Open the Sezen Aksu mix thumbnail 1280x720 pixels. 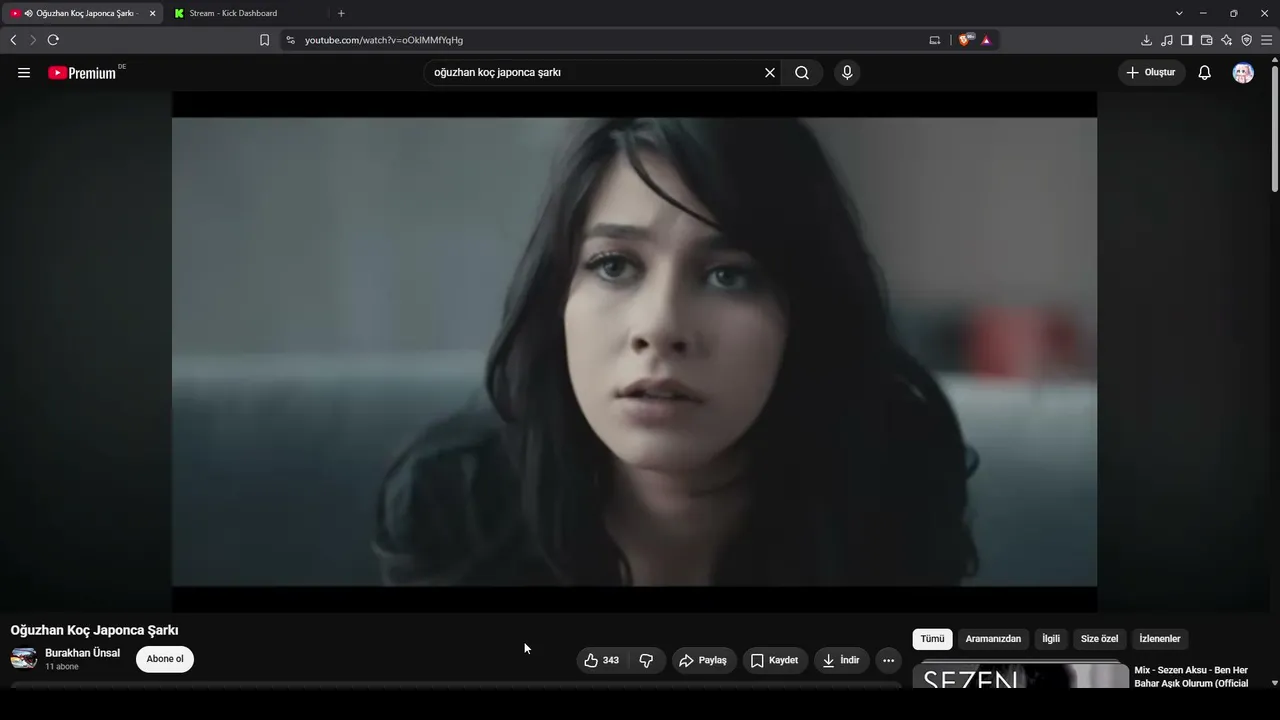coord(1021,675)
